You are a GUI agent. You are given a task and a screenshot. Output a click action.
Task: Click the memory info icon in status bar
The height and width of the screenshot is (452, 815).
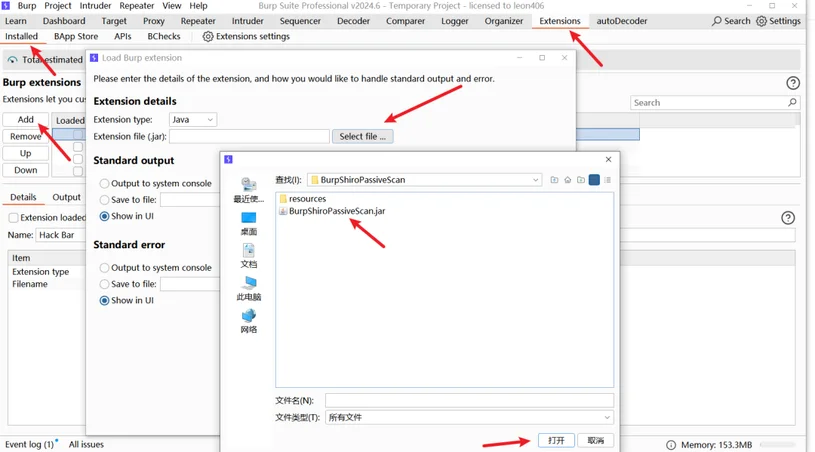click(x=671, y=445)
